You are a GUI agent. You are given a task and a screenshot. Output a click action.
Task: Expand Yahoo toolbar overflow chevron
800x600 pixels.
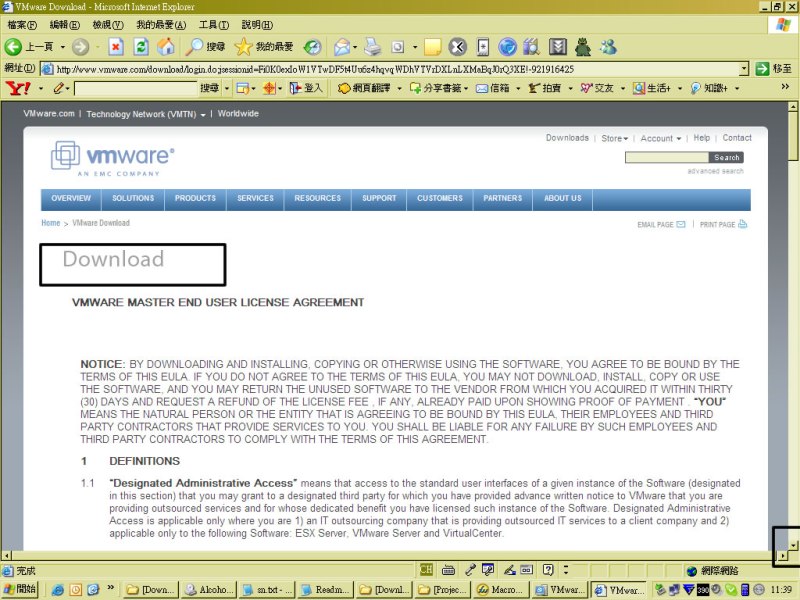coord(785,87)
